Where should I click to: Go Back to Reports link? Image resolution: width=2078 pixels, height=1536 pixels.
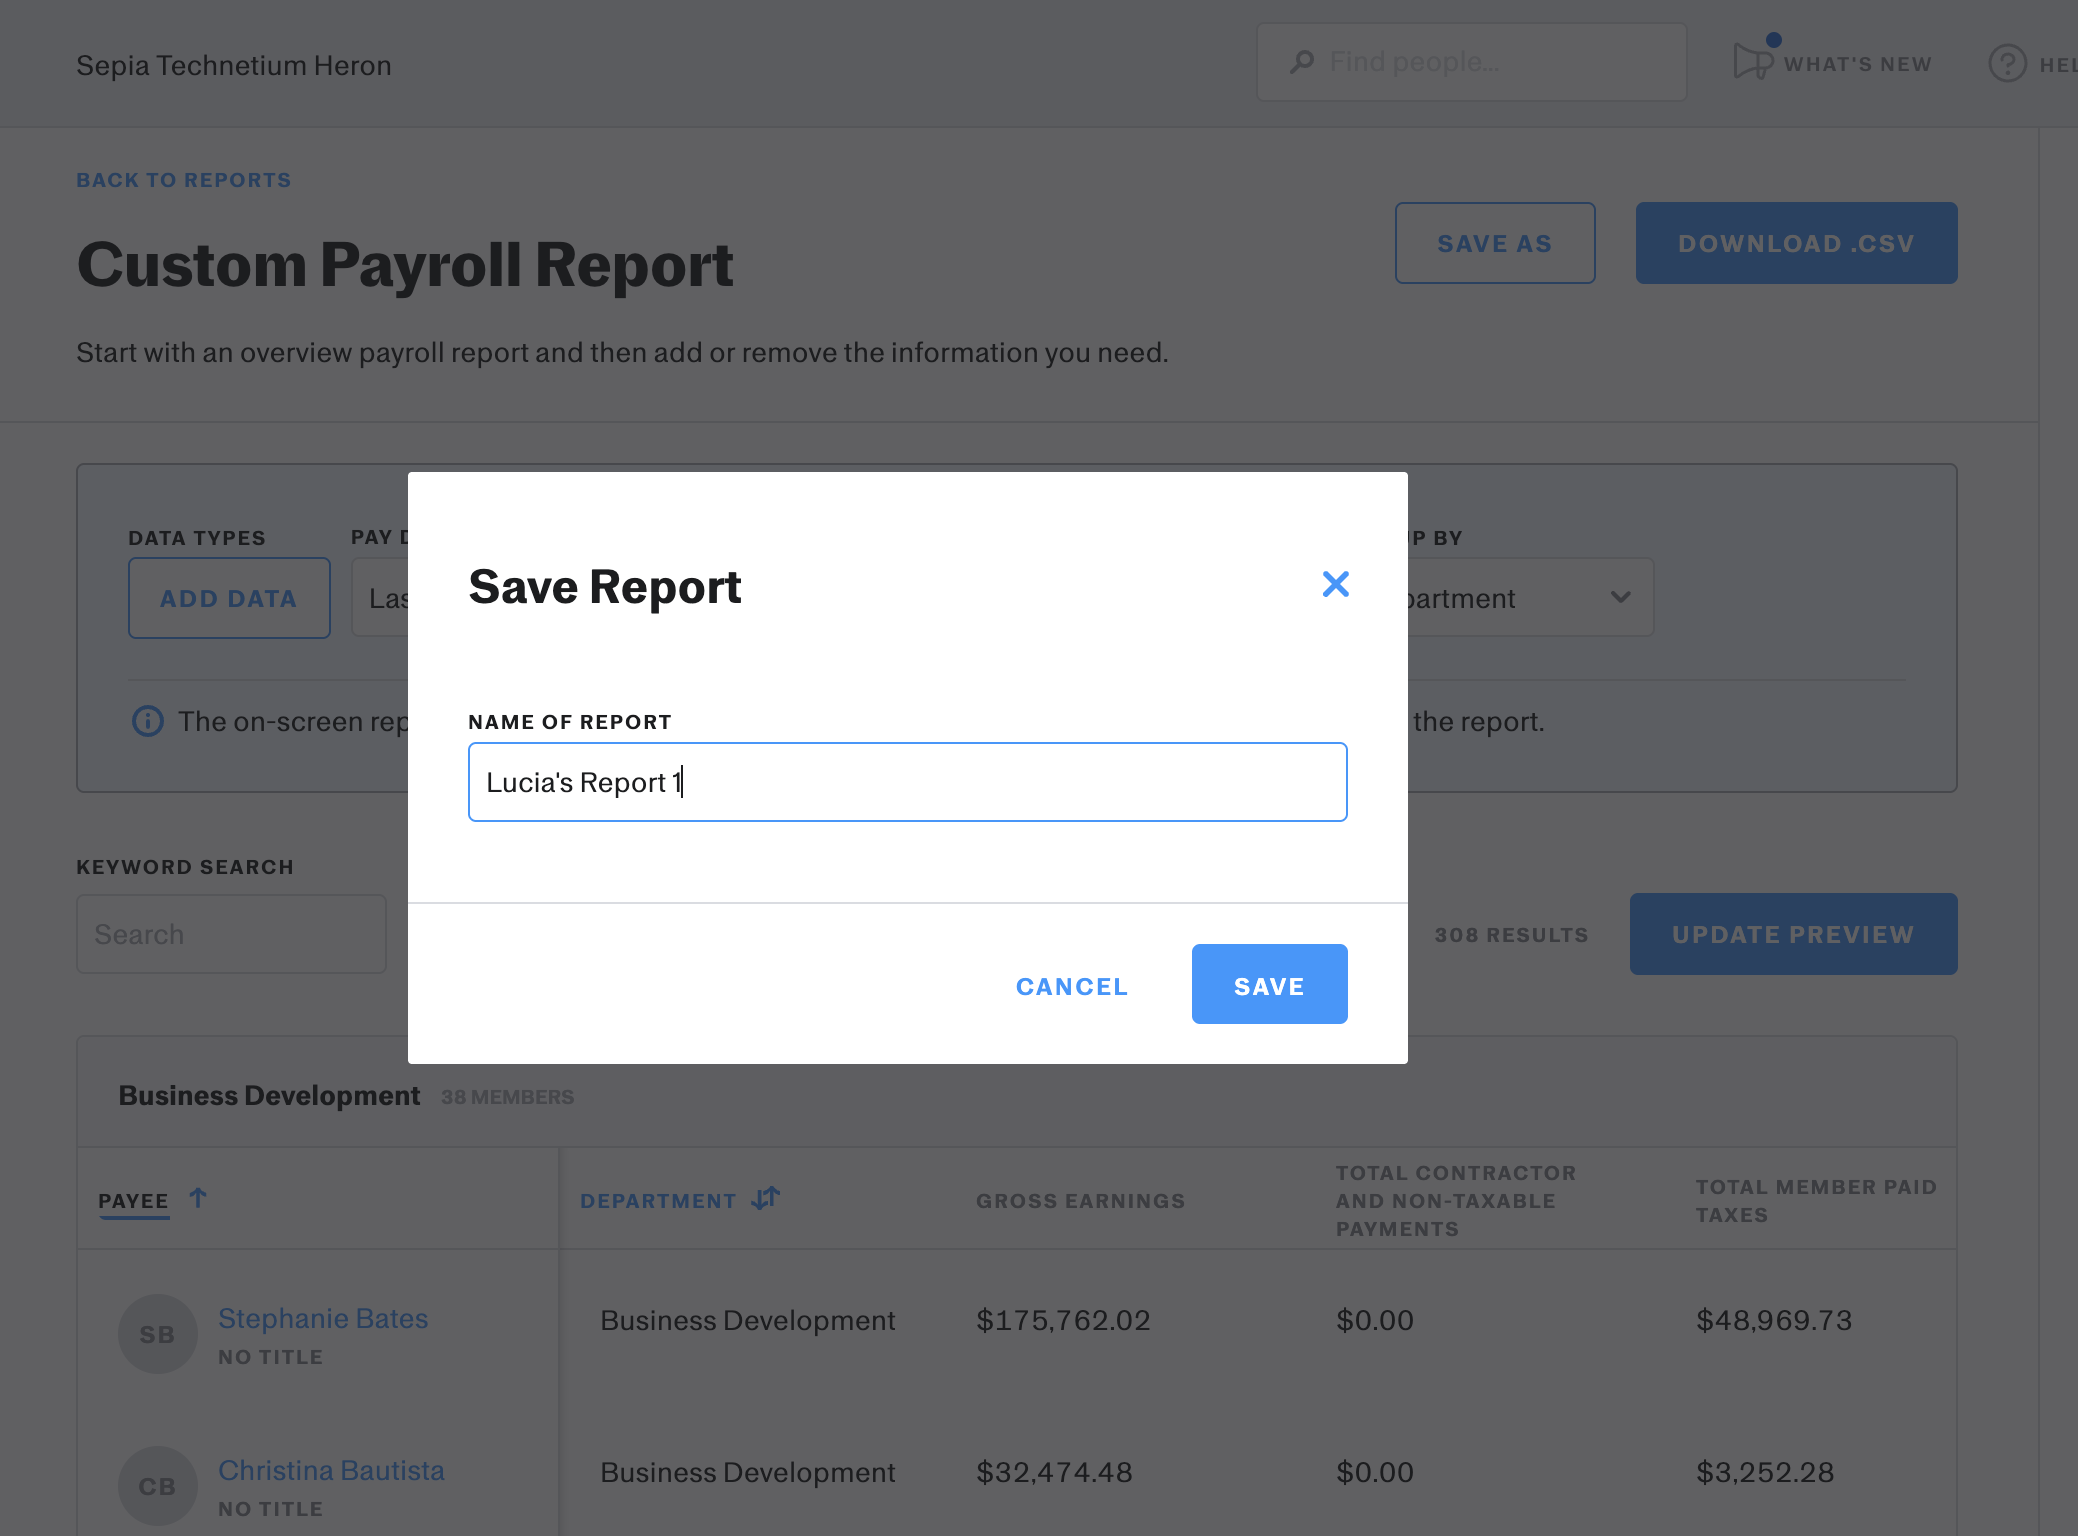(184, 180)
